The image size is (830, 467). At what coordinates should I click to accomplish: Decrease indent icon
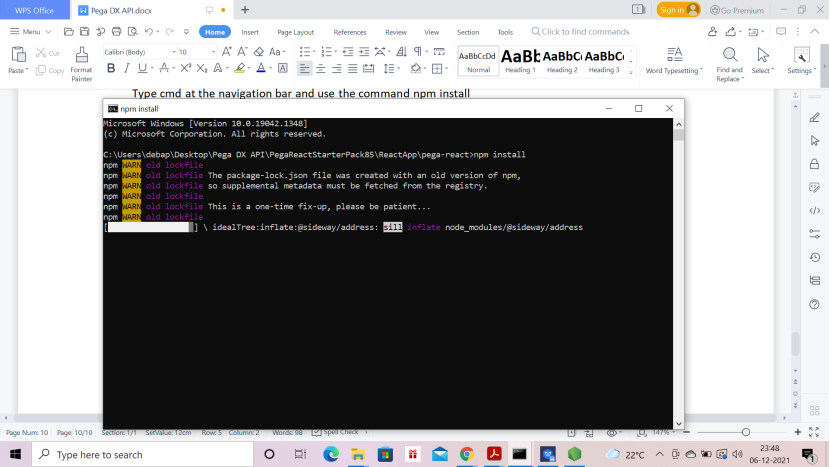click(x=348, y=51)
